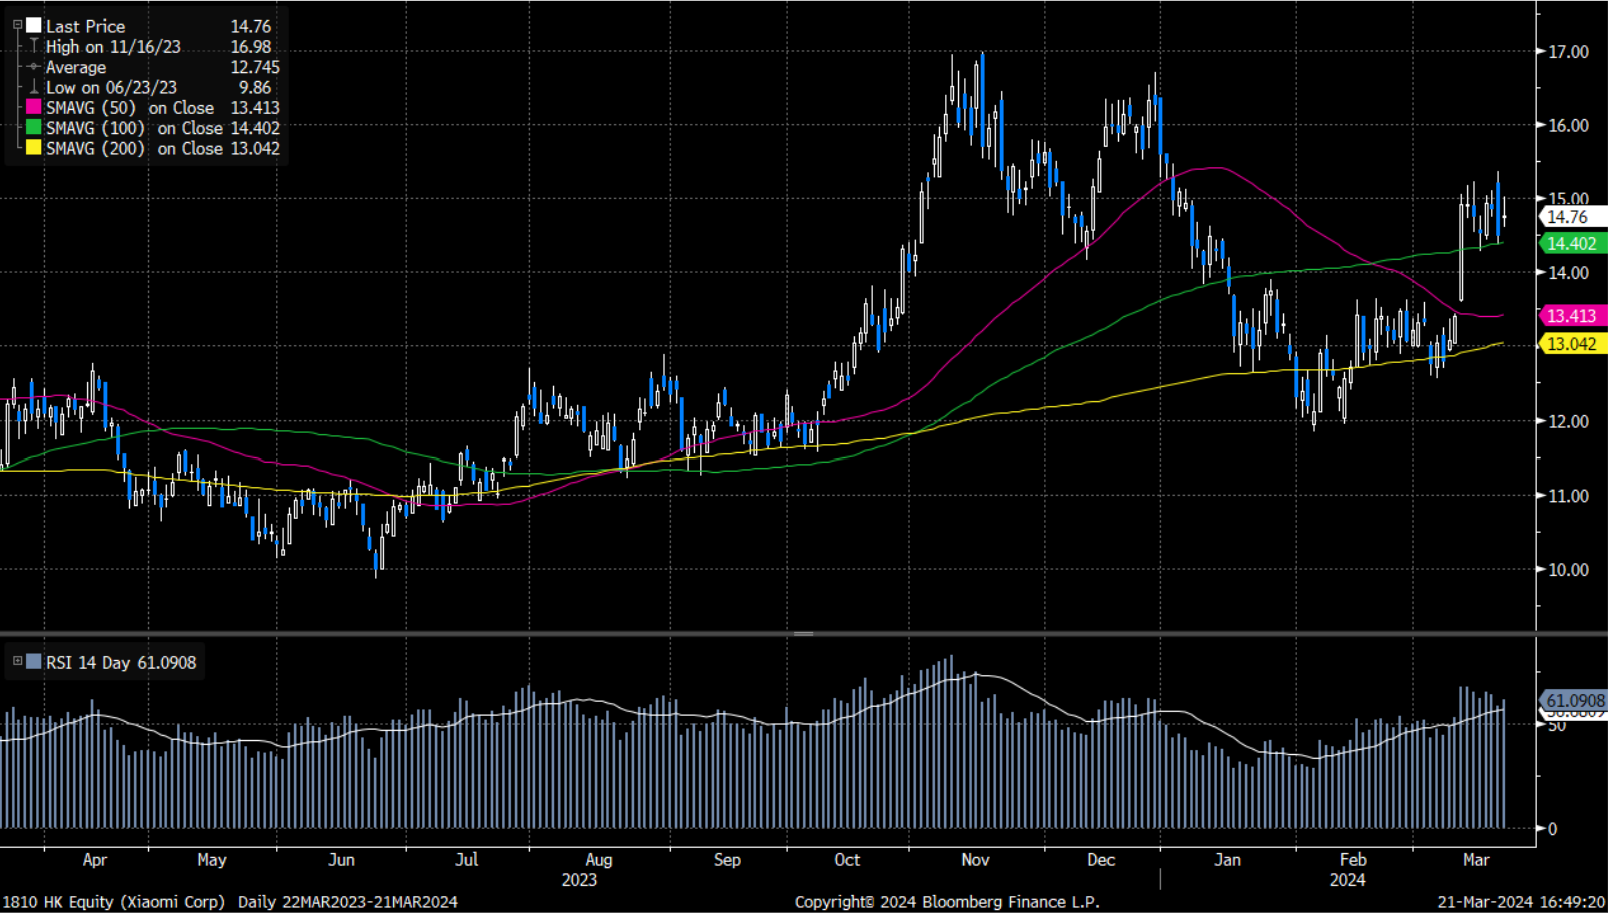Click the panel divider above RSI pane
Image resolution: width=1610 pixels, height=914 pixels.
coord(804,634)
